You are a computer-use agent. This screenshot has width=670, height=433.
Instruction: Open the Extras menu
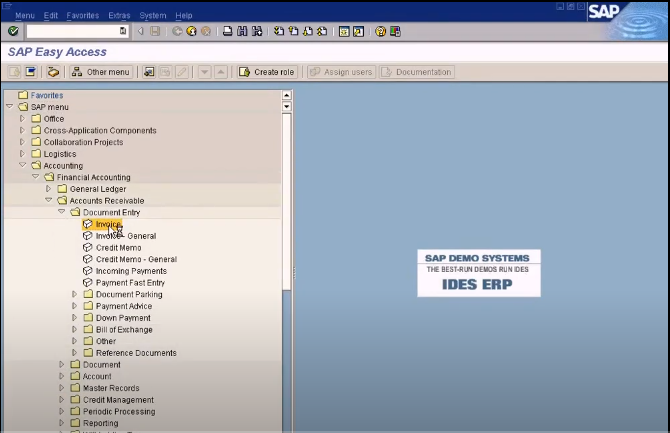click(119, 15)
